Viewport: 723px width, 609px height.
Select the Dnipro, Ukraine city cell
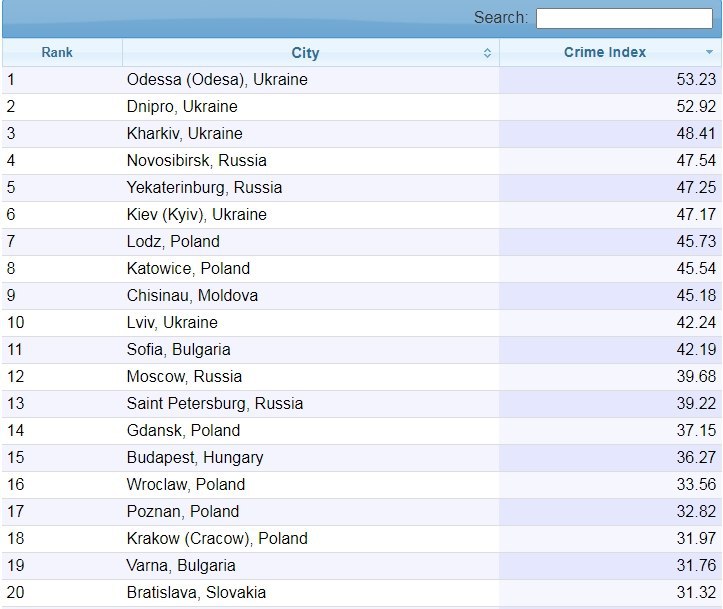click(311, 107)
